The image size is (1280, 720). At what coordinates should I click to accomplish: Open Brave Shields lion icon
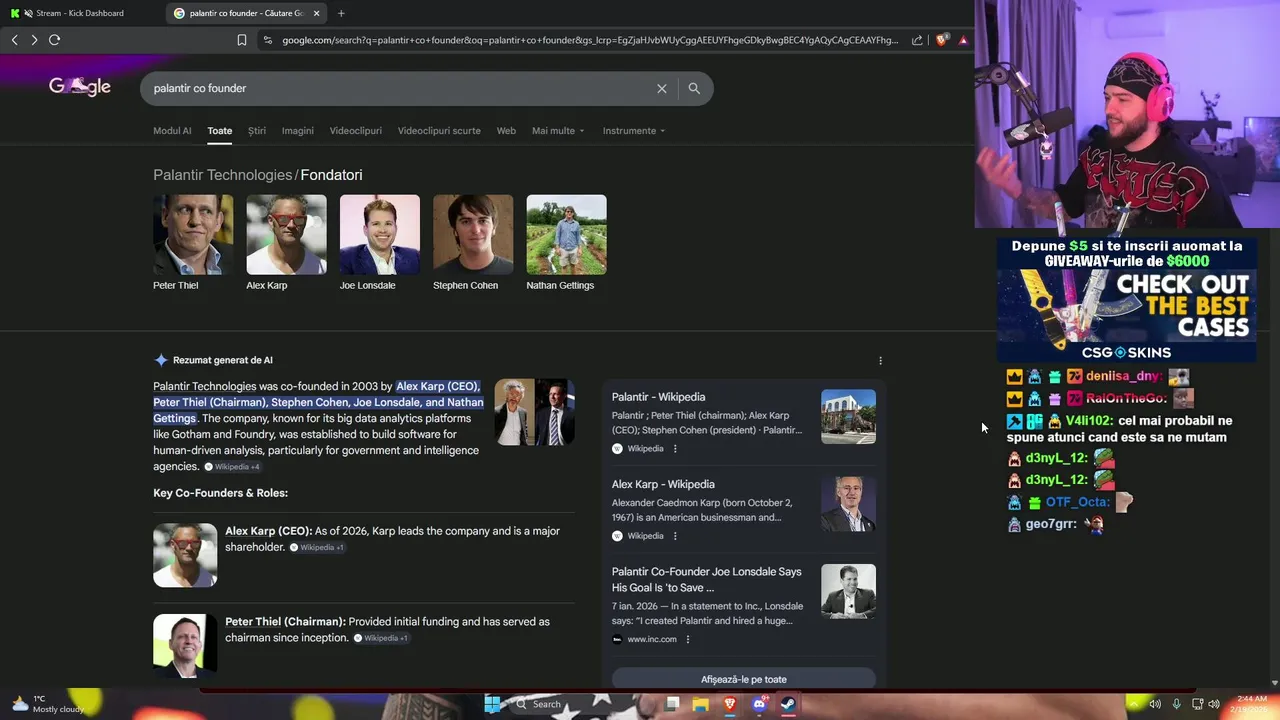(x=941, y=40)
